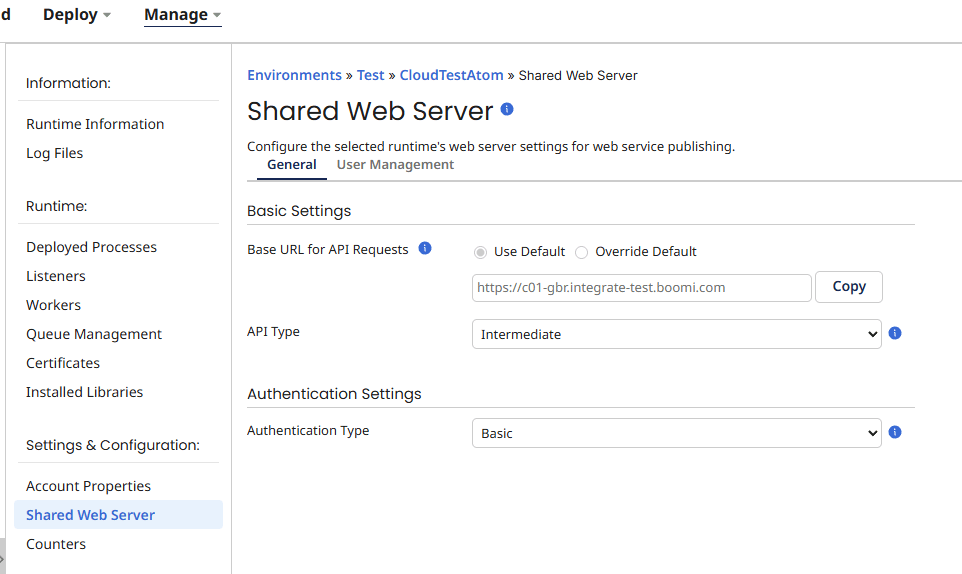Expand the Manage menu
The image size is (962, 574).
pos(182,15)
